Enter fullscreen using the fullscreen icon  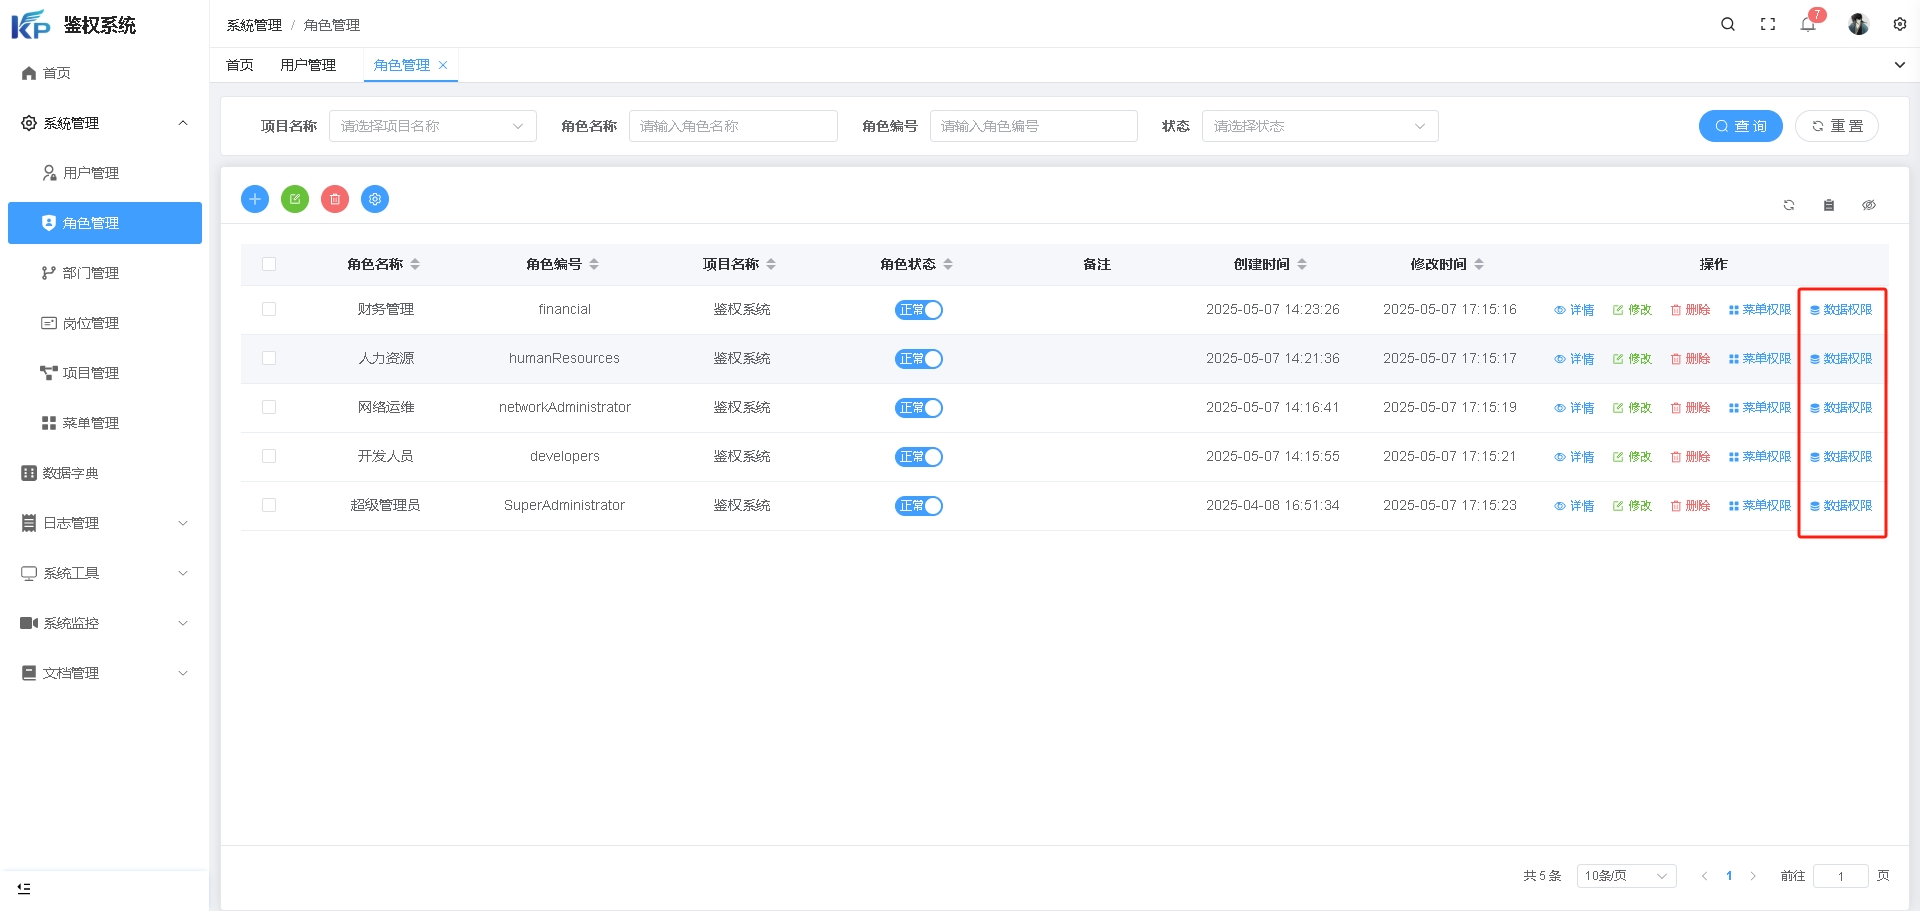click(1768, 24)
